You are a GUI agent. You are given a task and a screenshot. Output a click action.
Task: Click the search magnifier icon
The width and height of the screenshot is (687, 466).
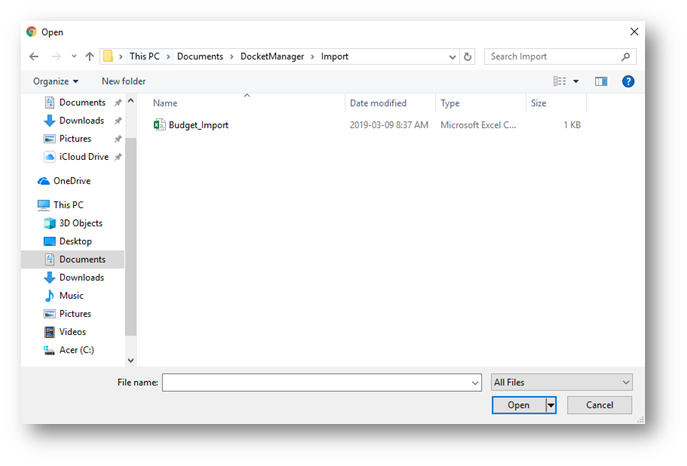[x=626, y=56]
